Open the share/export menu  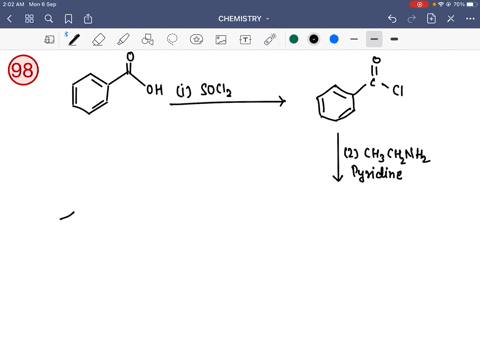88,19
